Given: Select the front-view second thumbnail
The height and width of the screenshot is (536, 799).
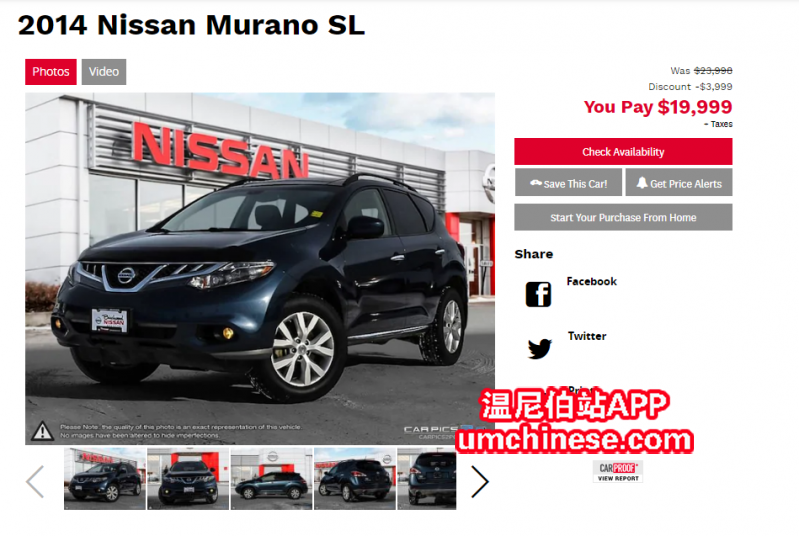Looking at the screenshot, I should 188,479.
